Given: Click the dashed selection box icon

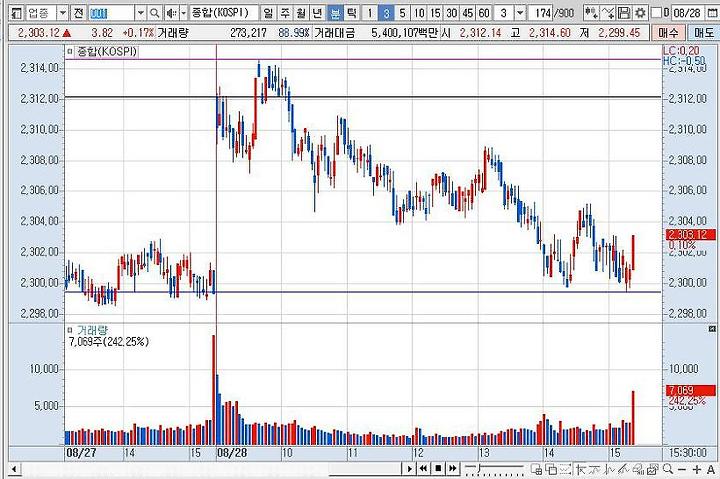Looking at the screenshot, I should coord(565,469).
